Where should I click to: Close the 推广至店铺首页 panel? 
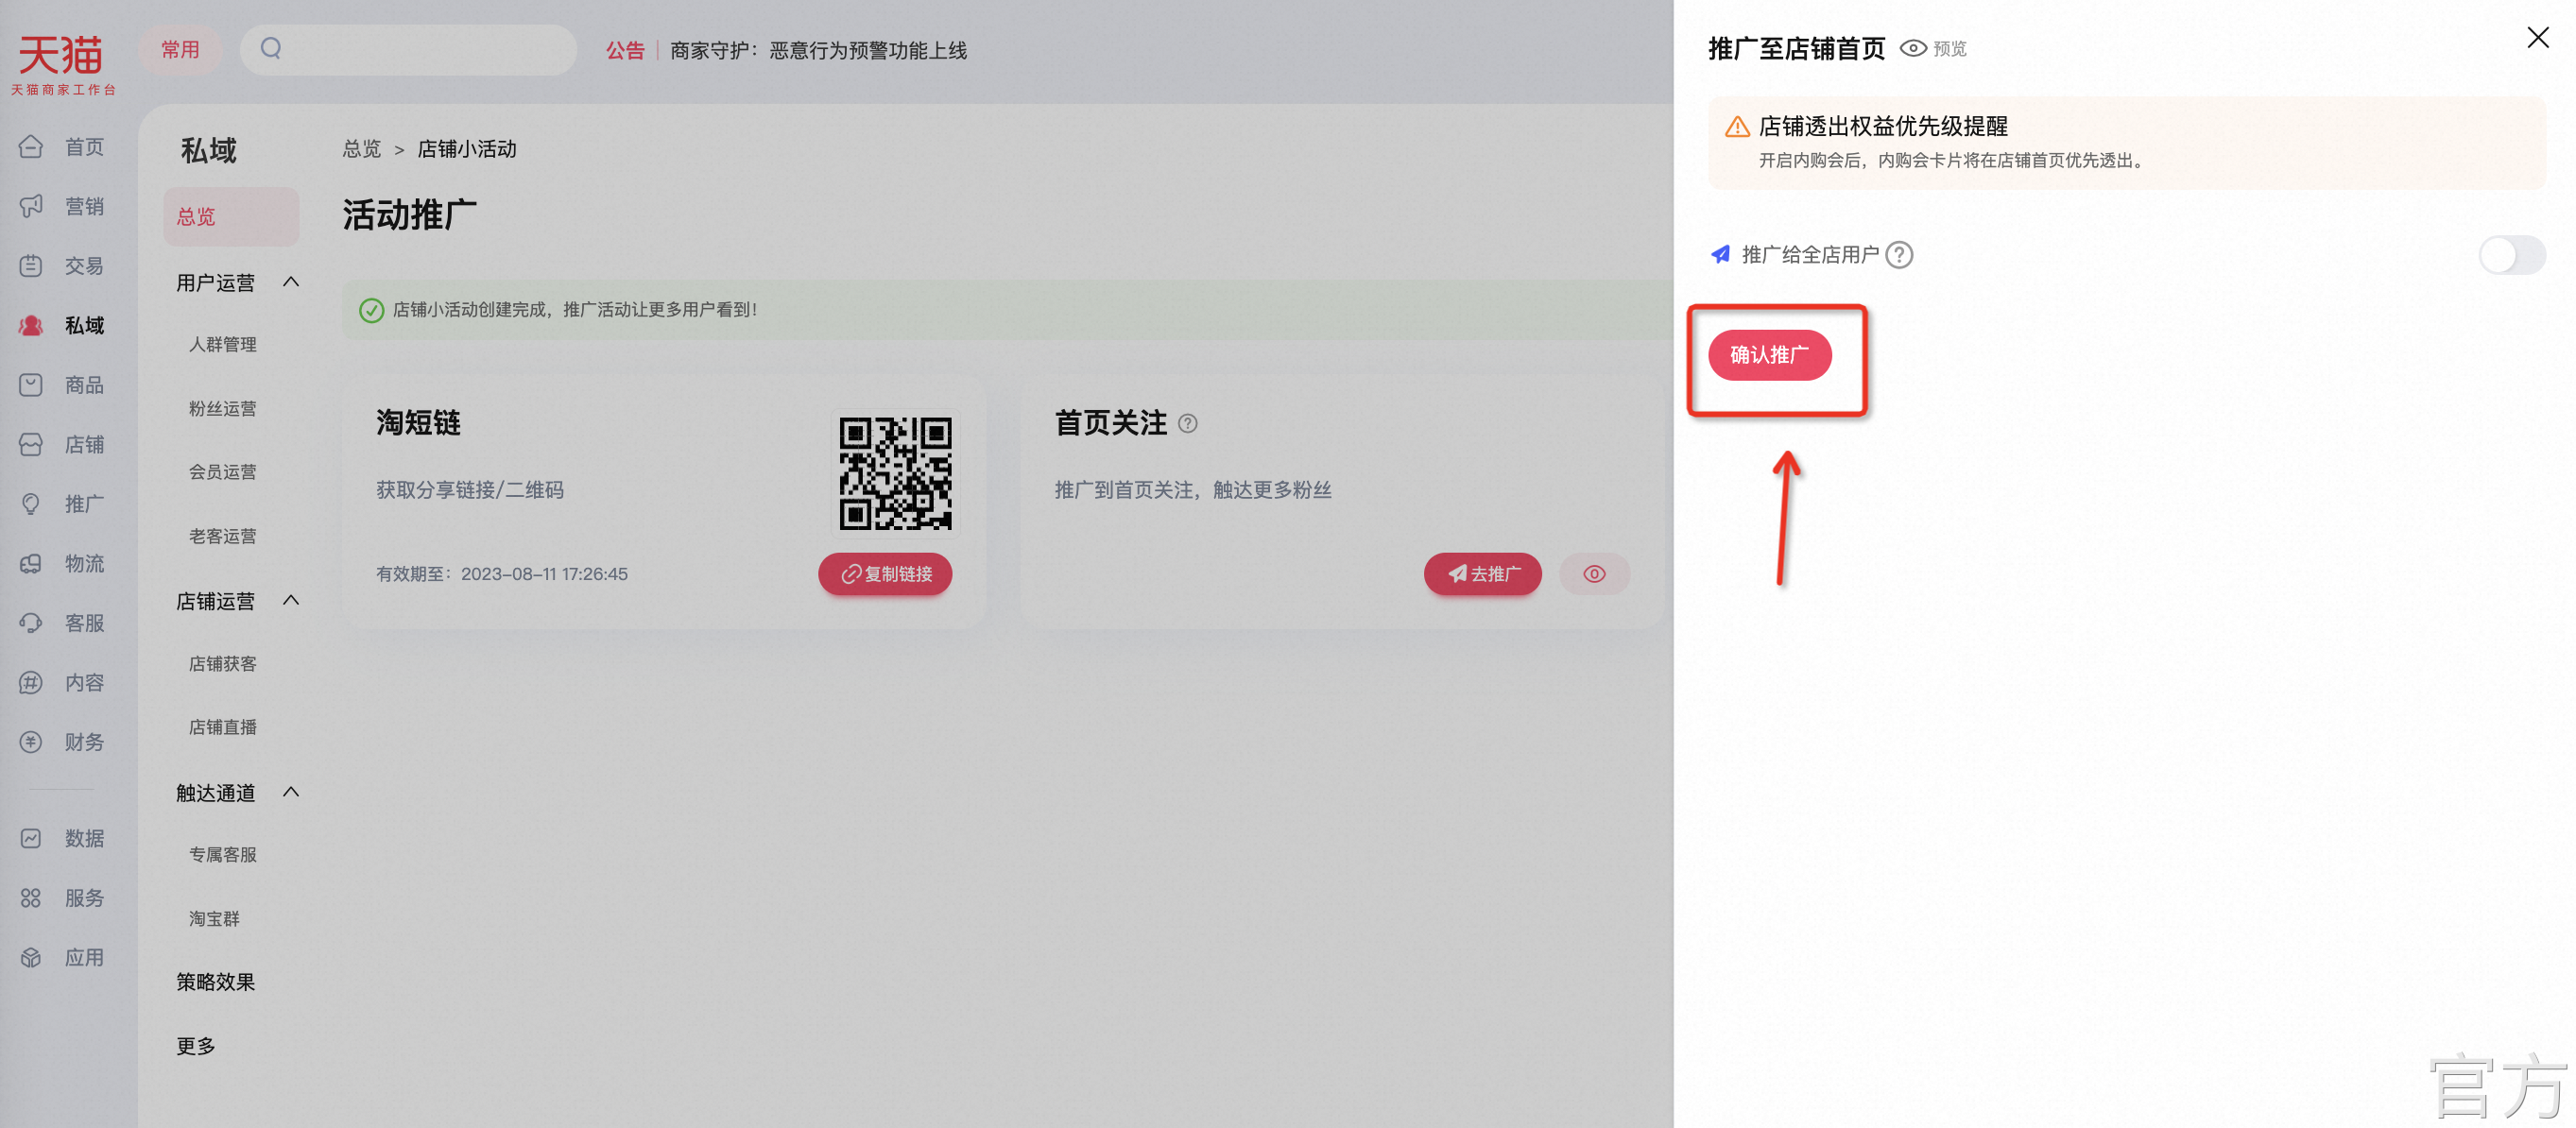coord(2537,38)
